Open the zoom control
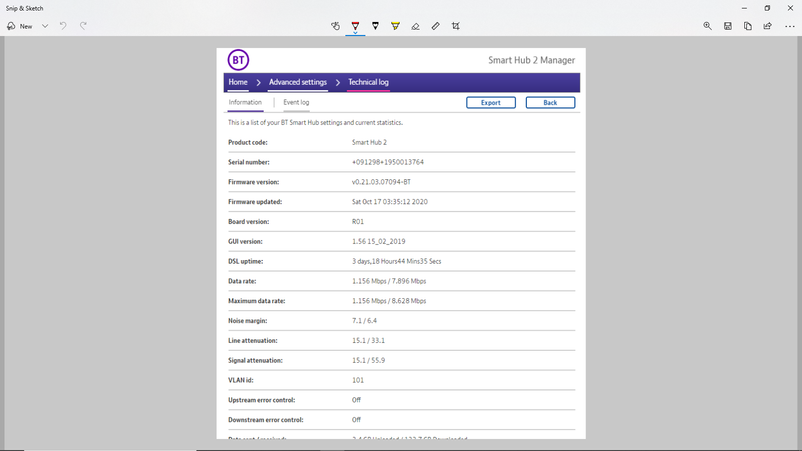Screen dimensions: 802x451 (x=707, y=26)
